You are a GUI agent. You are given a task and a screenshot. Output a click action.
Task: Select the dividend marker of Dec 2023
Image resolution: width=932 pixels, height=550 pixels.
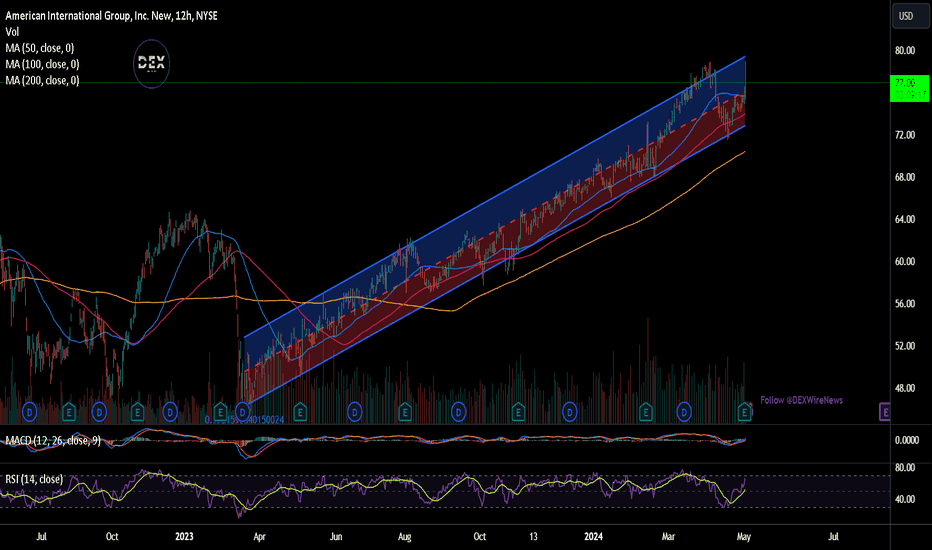[569, 411]
